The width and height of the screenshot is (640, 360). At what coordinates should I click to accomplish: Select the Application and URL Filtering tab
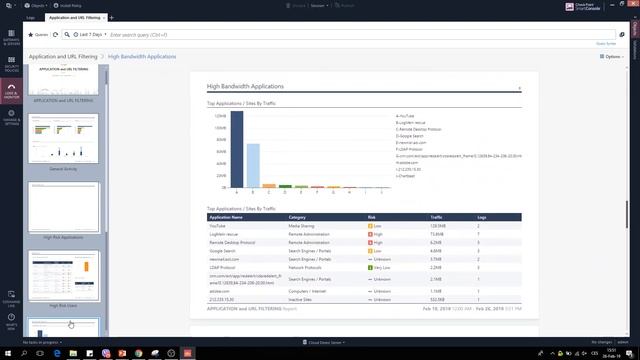pos(74,18)
